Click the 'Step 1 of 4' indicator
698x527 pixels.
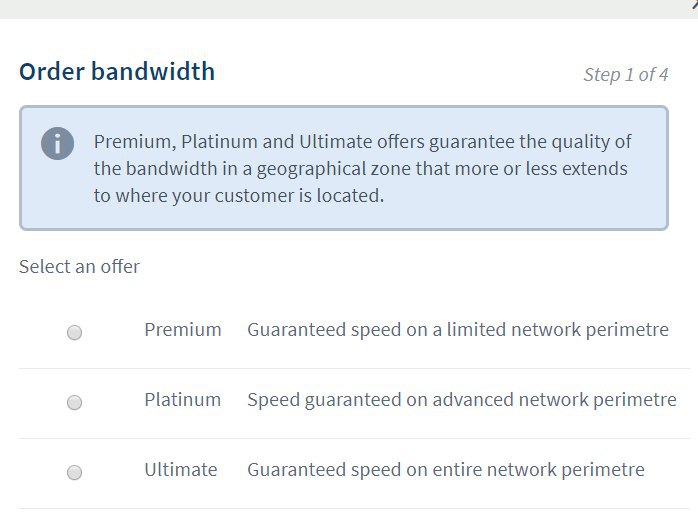pyautogui.click(x=626, y=75)
